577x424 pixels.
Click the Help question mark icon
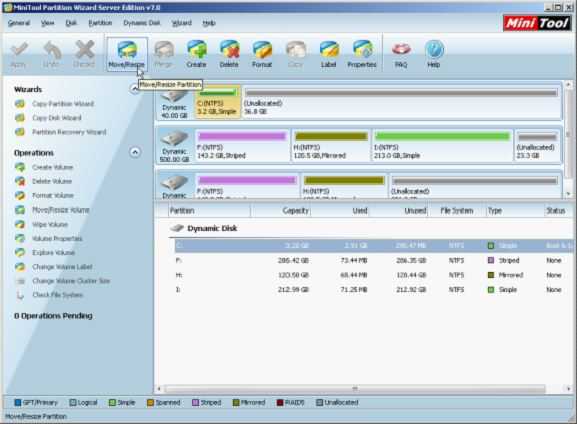[x=434, y=54]
